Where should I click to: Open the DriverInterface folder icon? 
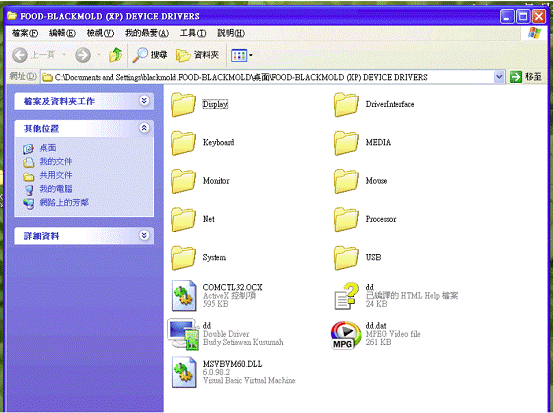(x=346, y=104)
